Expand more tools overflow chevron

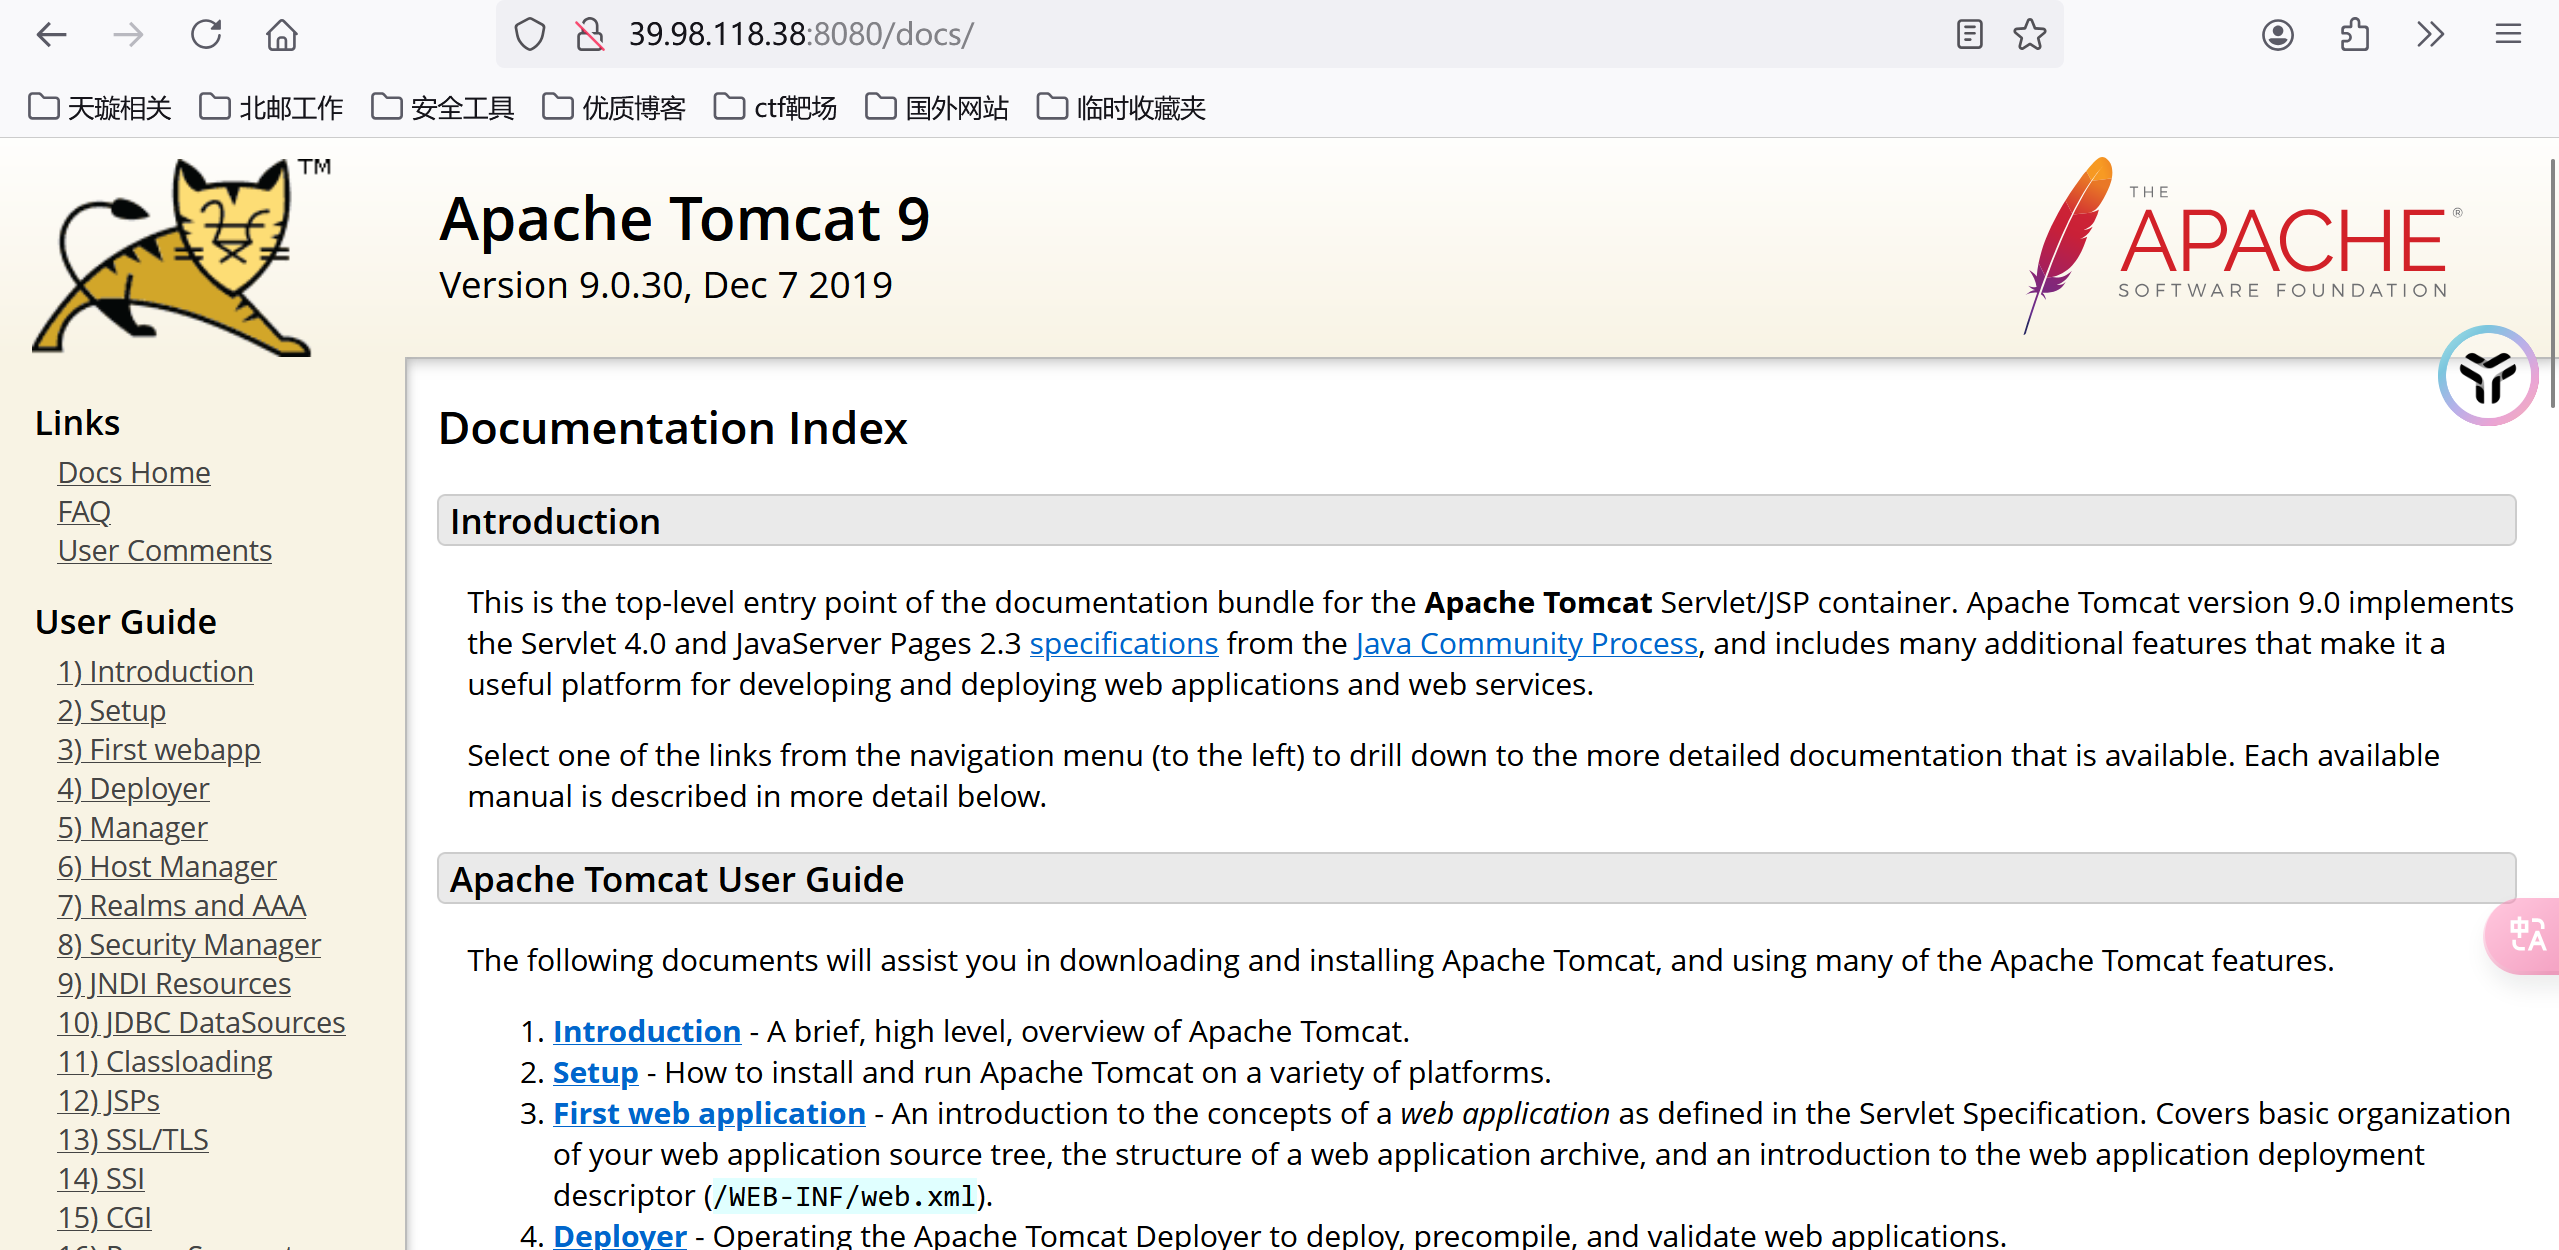click(2431, 35)
